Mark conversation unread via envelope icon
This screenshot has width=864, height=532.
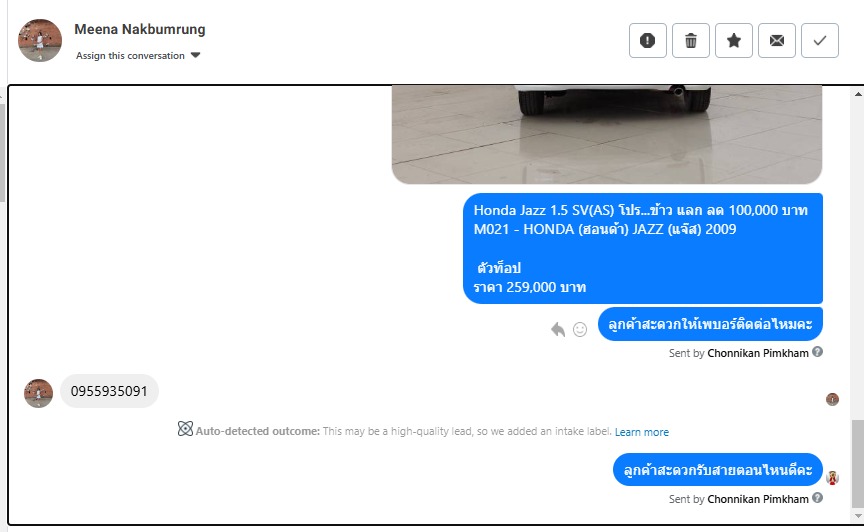tap(776, 40)
